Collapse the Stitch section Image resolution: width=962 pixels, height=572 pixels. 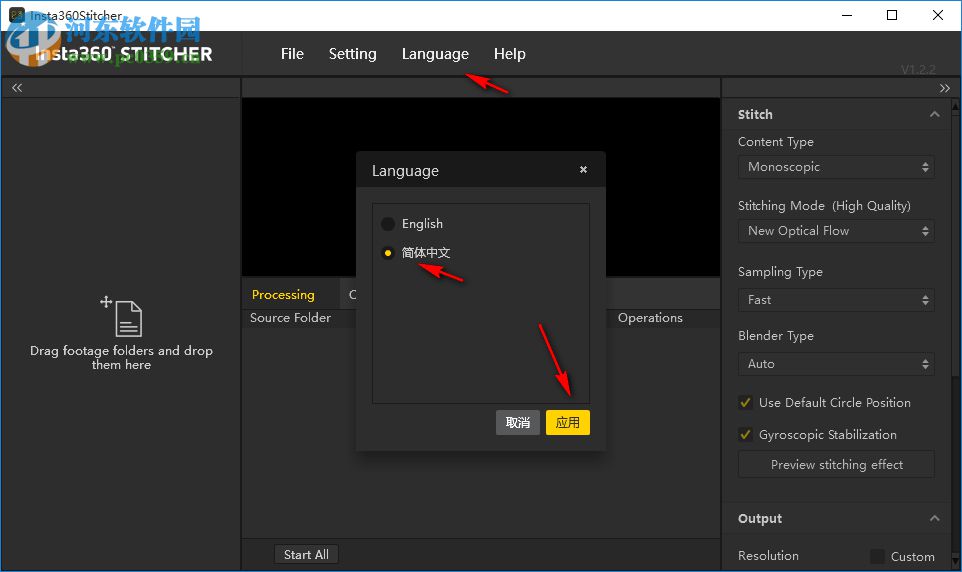(x=934, y=114)
